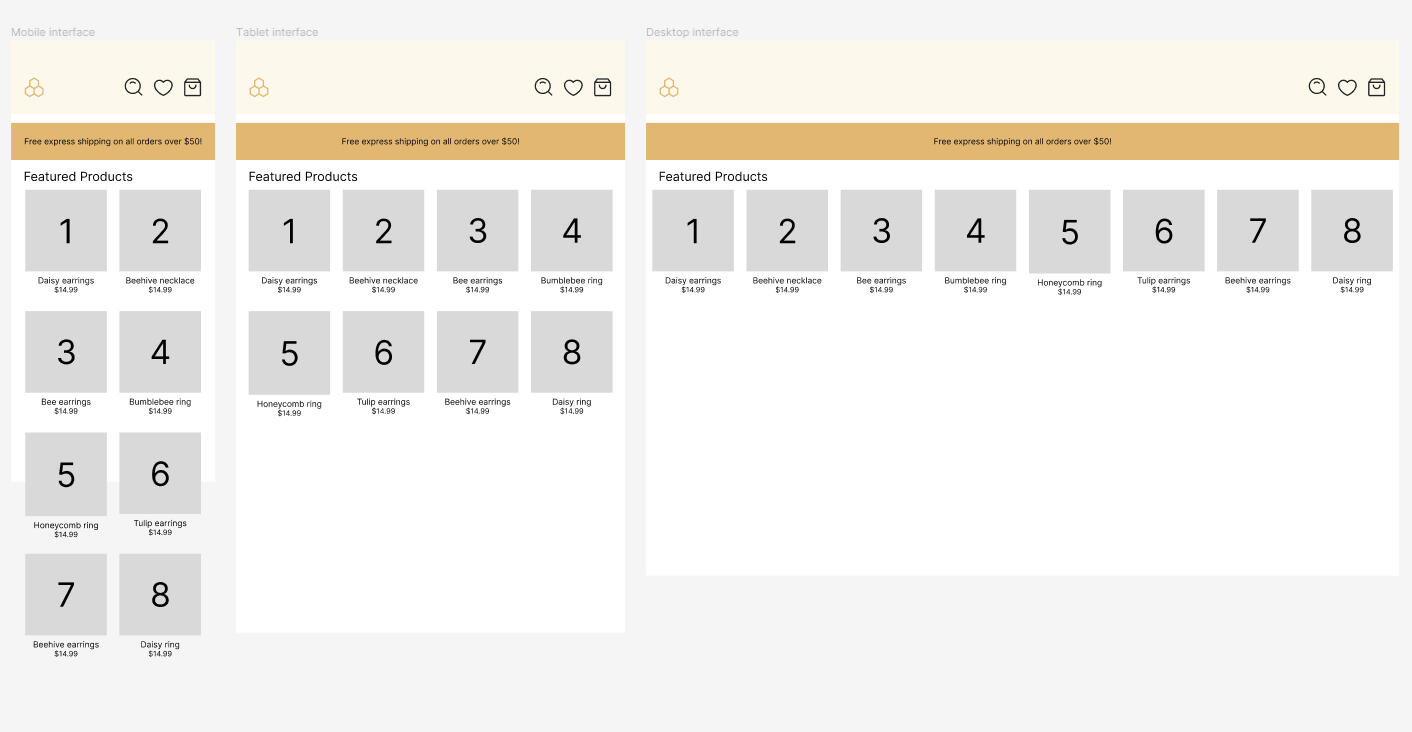Click the heart wishlist icon in Mobile header
Viewport: 1412px width, 732px height.
point(163,88)
